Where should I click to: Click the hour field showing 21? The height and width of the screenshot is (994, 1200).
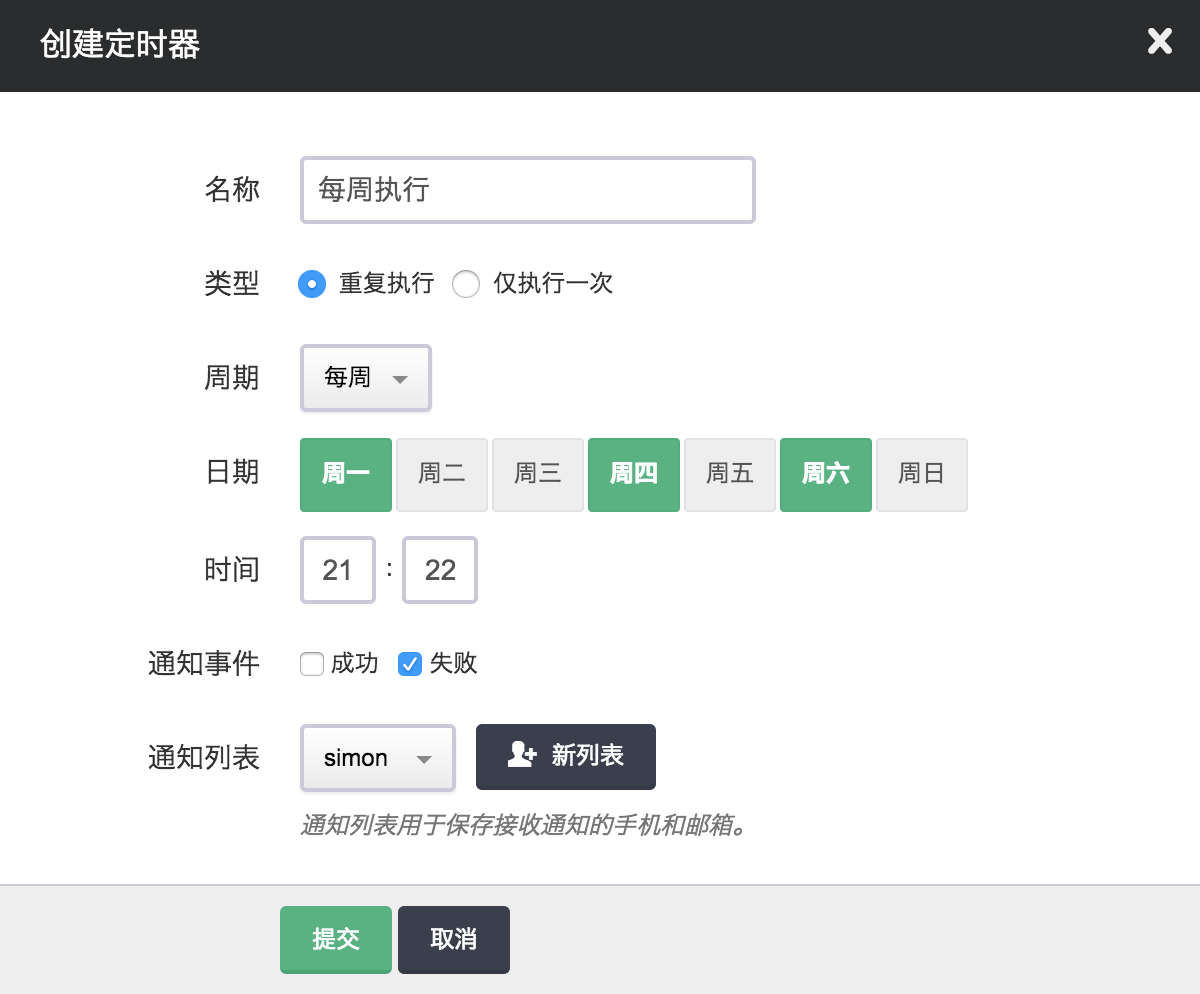(x=338, y=570)
